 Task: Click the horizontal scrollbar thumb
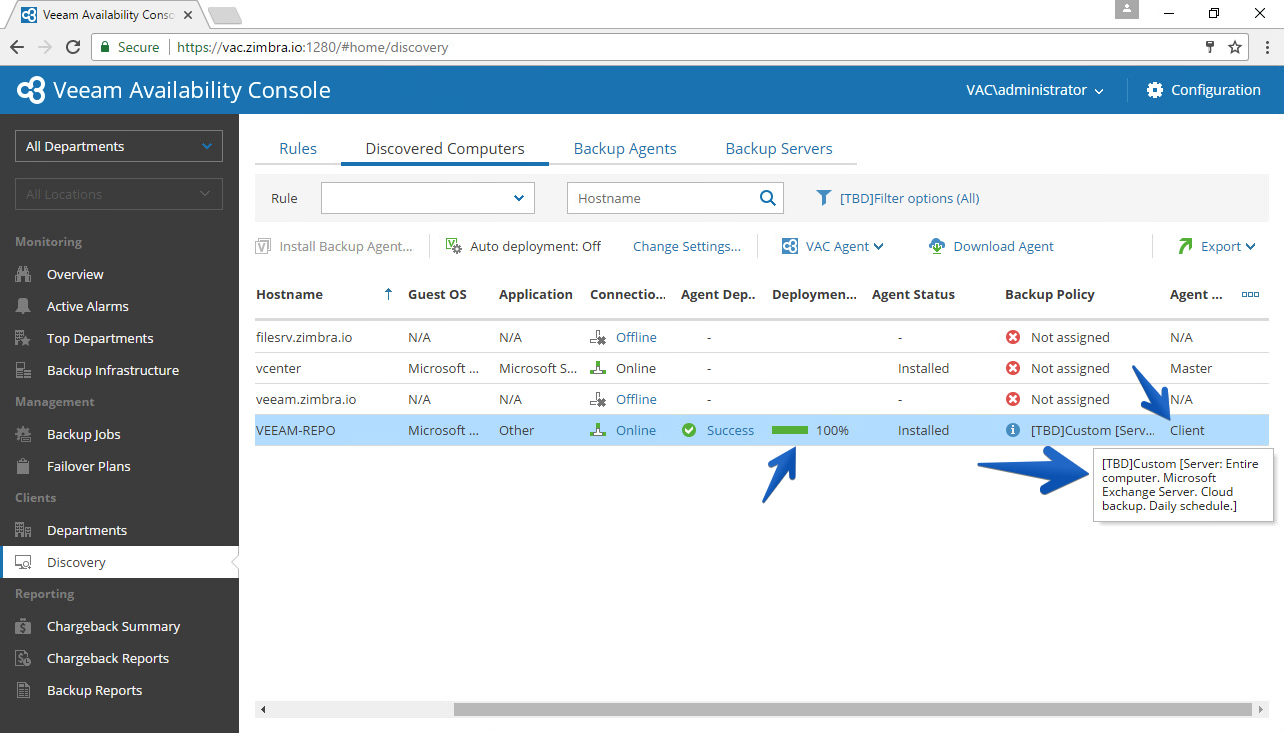click(853, 709)
